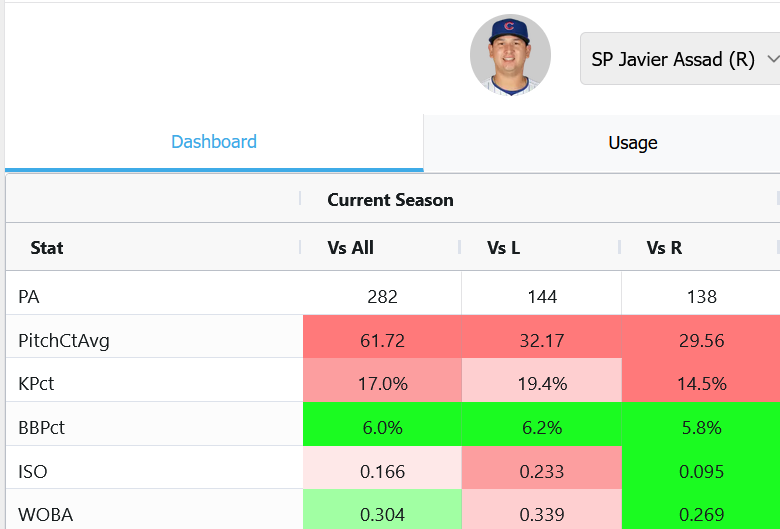The width and height of the screenshot is (780, 529).
Task: Click the Current Season group header
Action: tap(390, 200)
